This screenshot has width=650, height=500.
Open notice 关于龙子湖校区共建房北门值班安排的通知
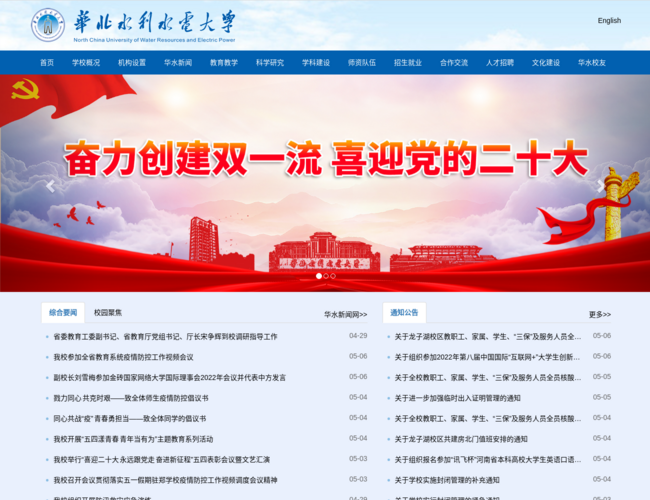tap(461, 439)
